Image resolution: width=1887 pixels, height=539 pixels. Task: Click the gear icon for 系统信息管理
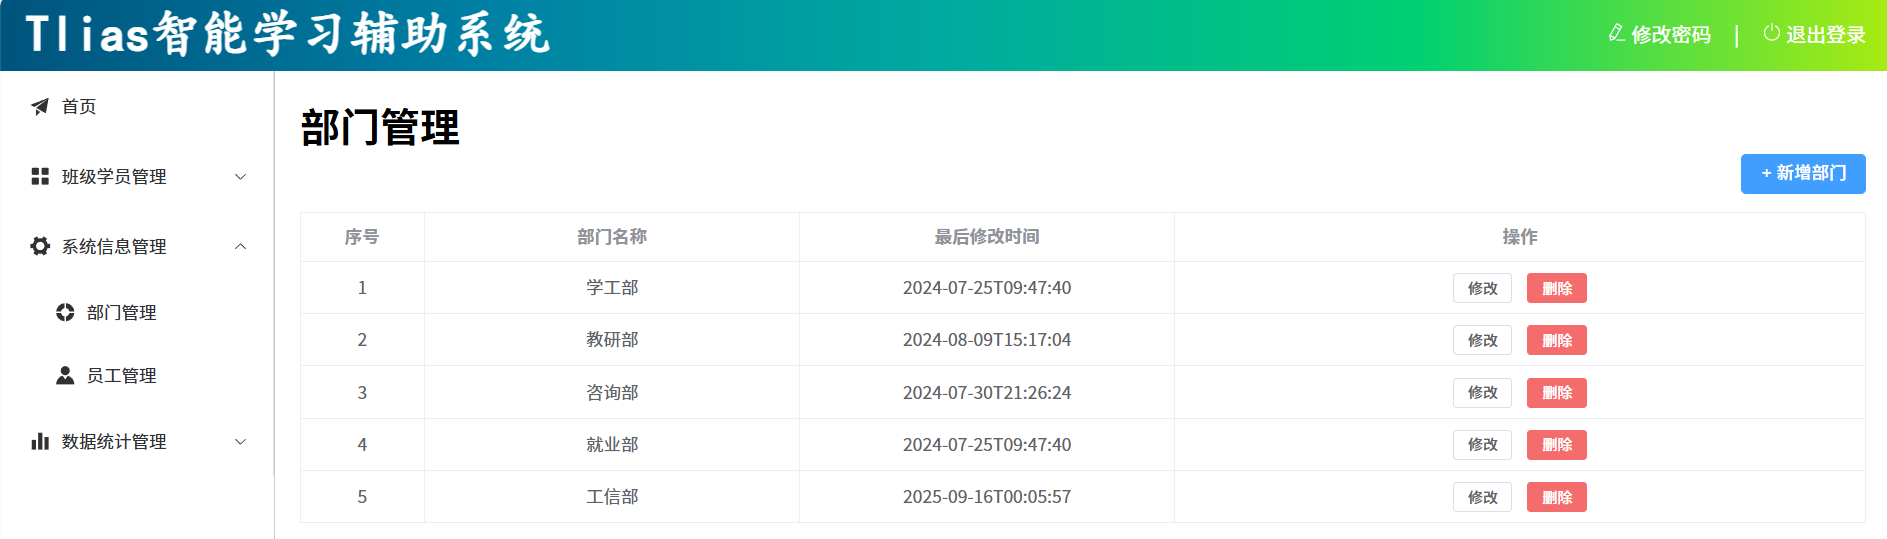point(40,246)
